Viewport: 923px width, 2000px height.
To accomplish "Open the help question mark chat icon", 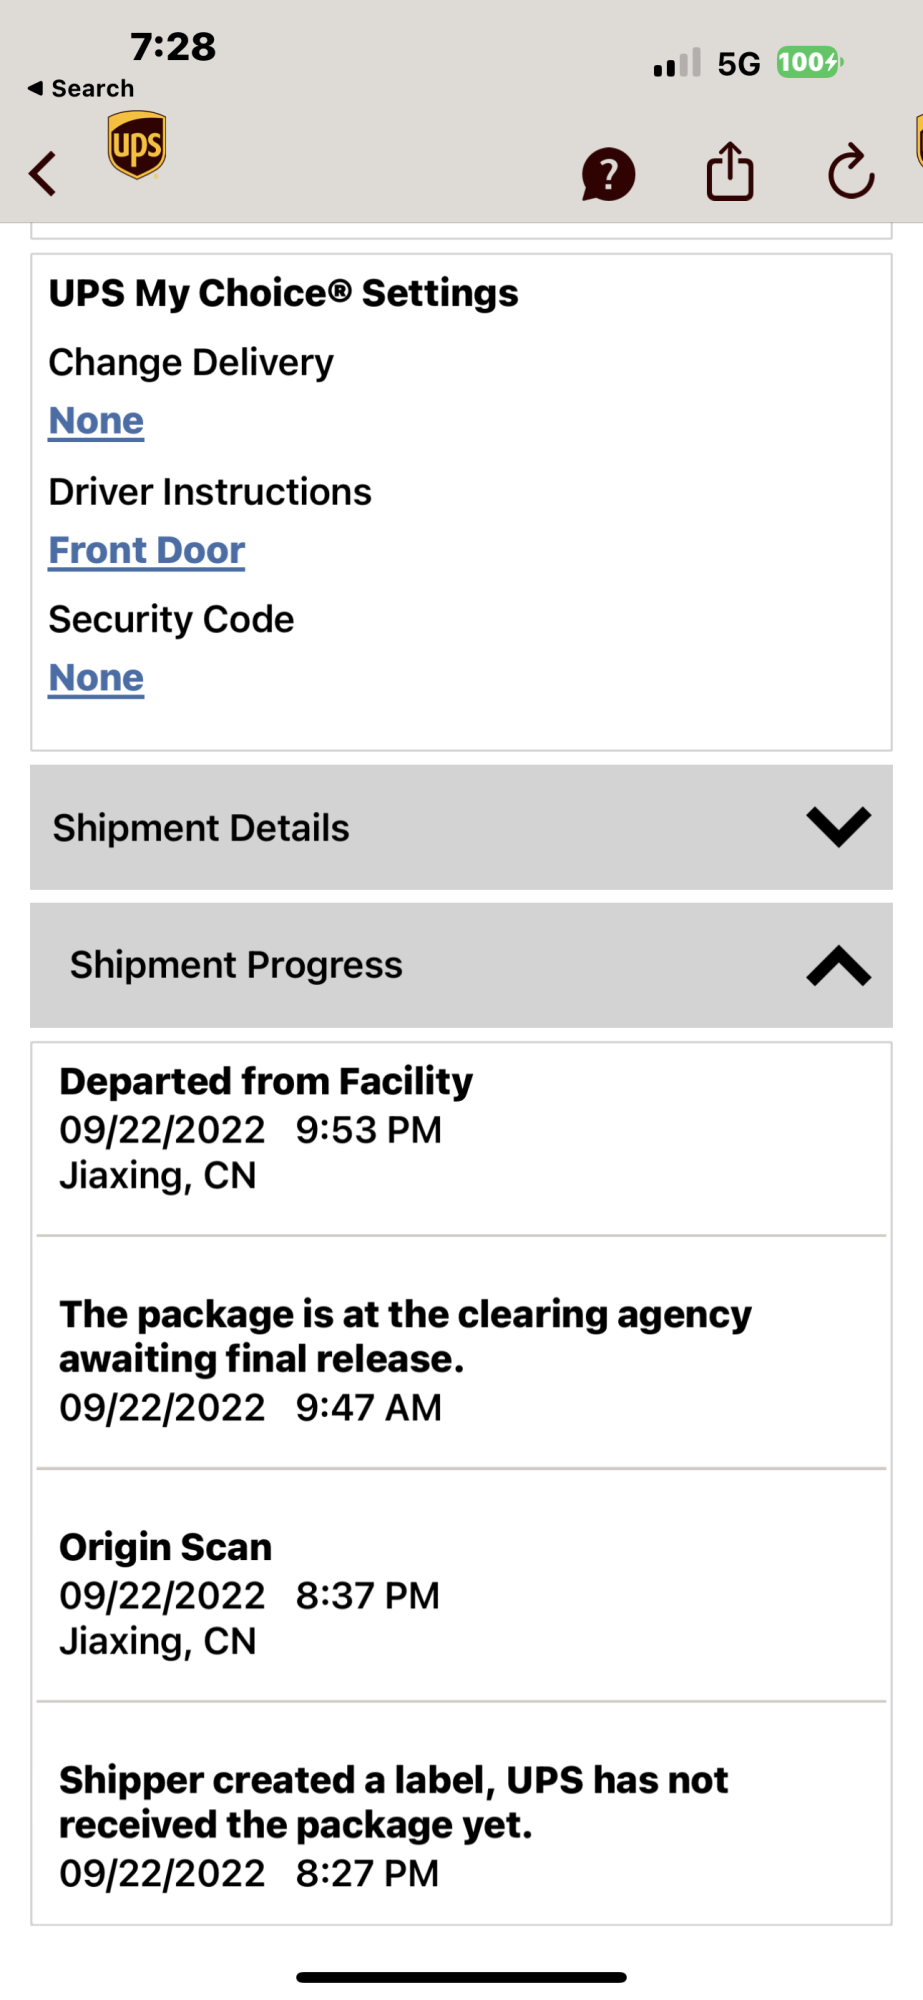I will click(x=608, y=174).
